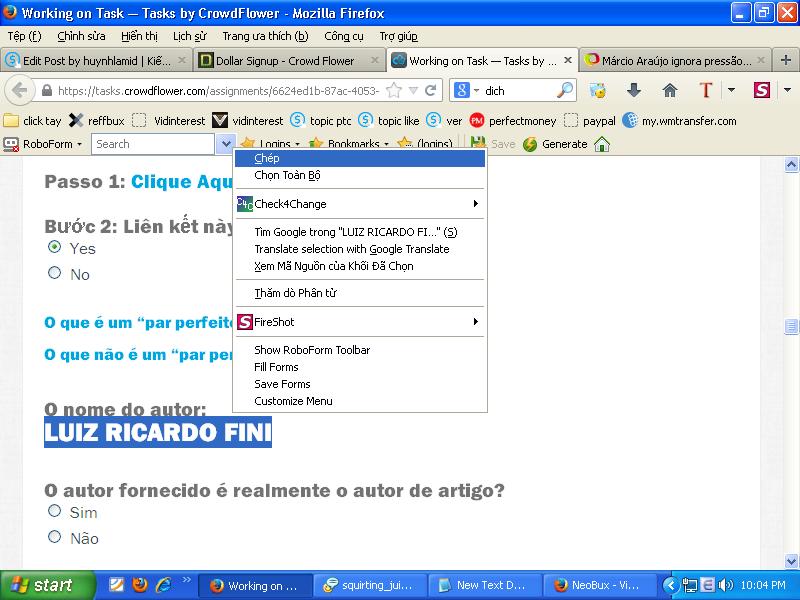Open the click tay bookmark folder
Screen dimensions: 800x600
click(x=32, y=121)
